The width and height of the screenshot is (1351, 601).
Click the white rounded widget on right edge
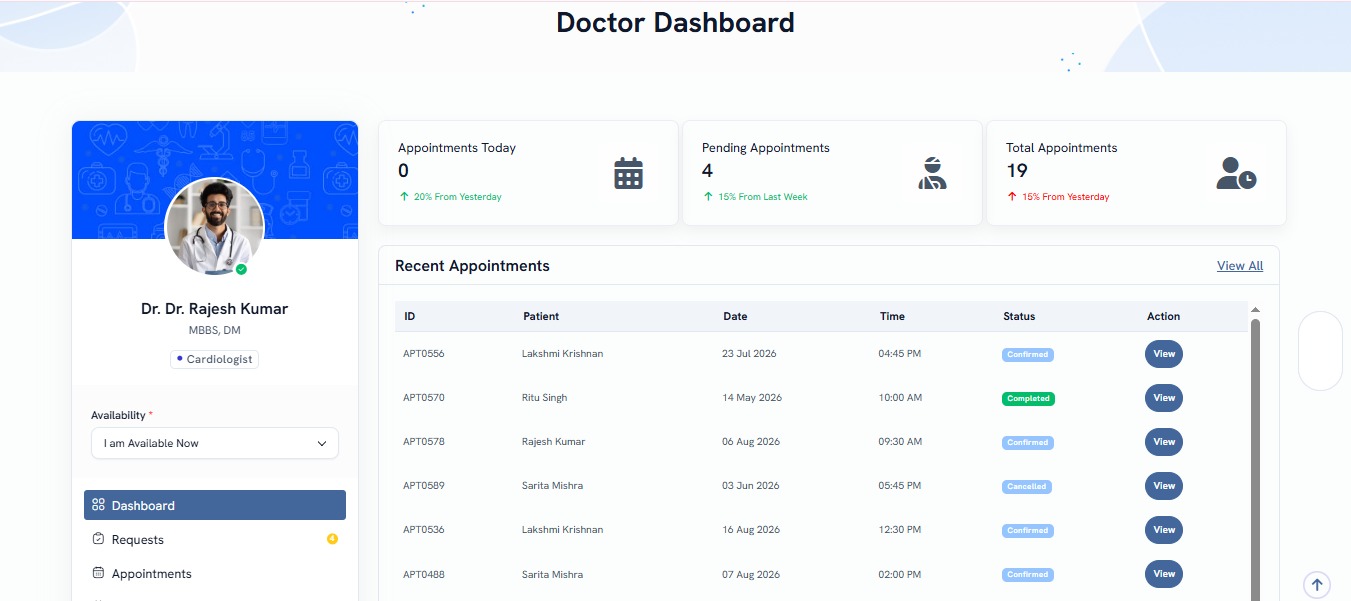(x=1320, y=351)
